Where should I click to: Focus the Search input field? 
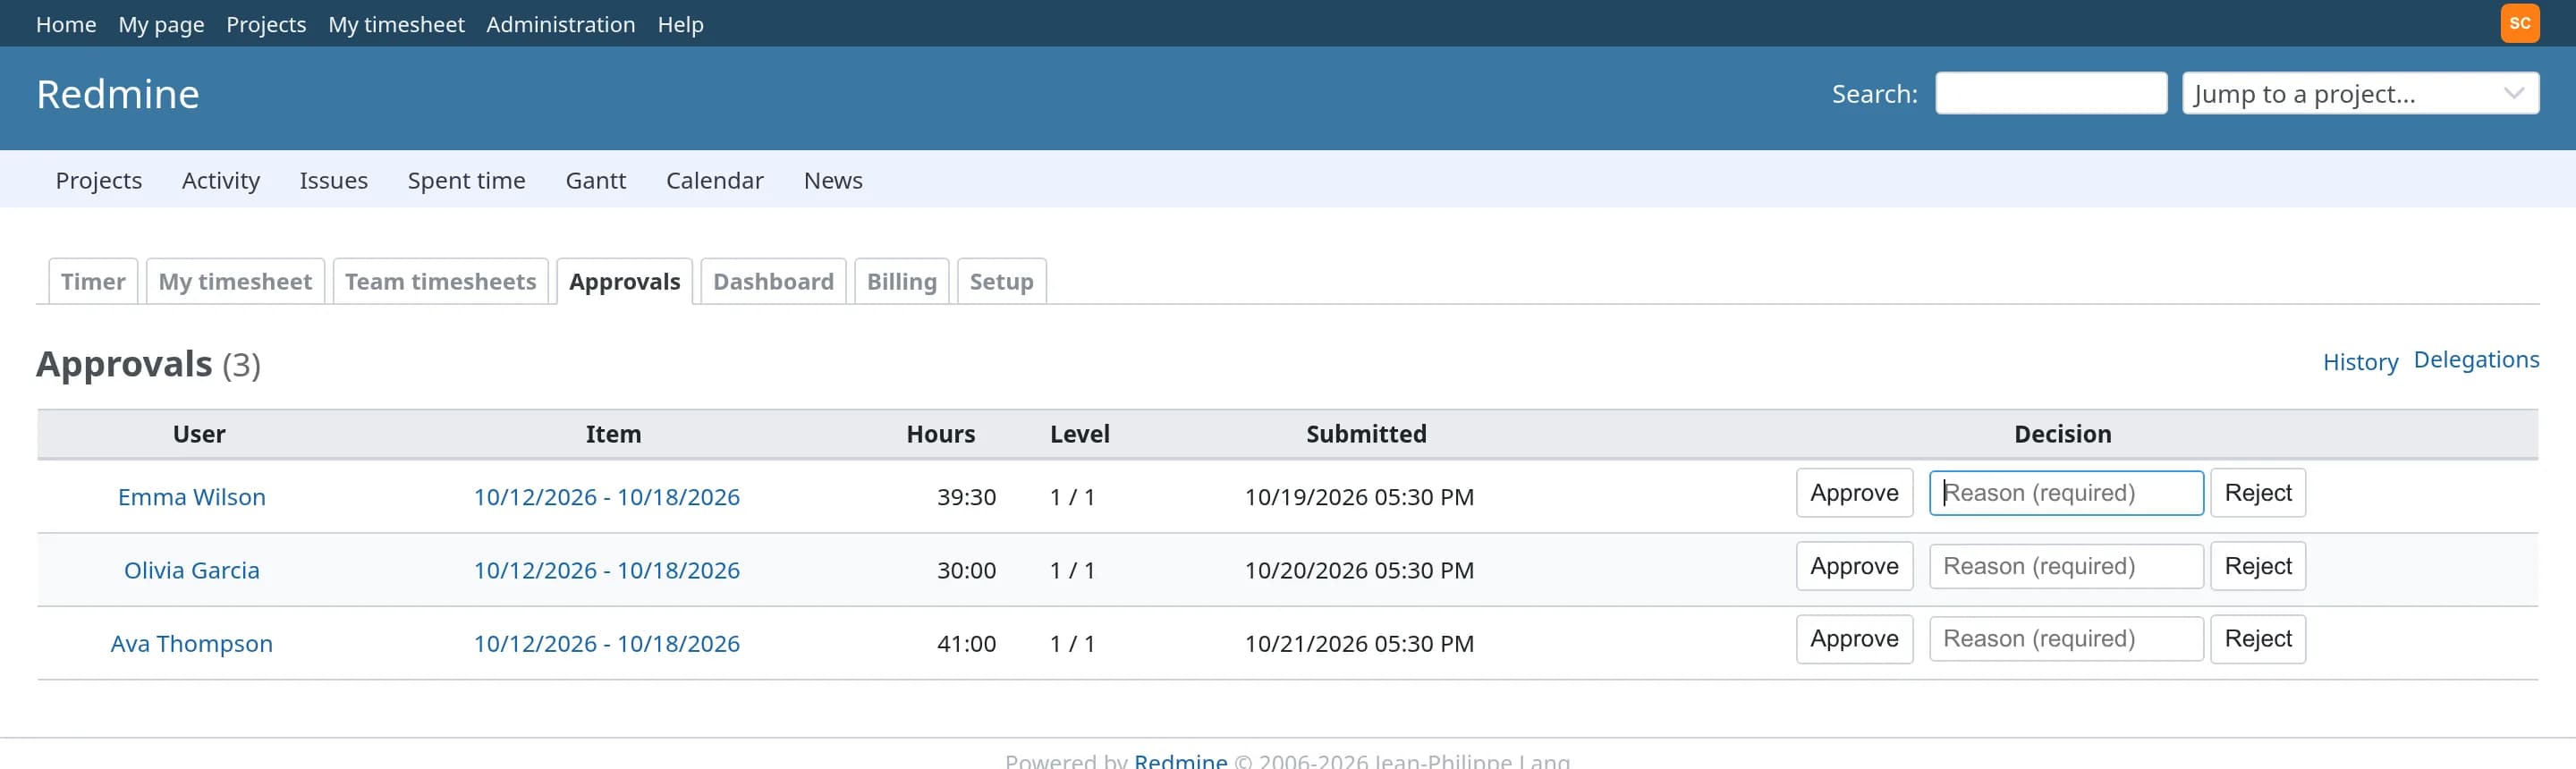tap(2050, 93)
